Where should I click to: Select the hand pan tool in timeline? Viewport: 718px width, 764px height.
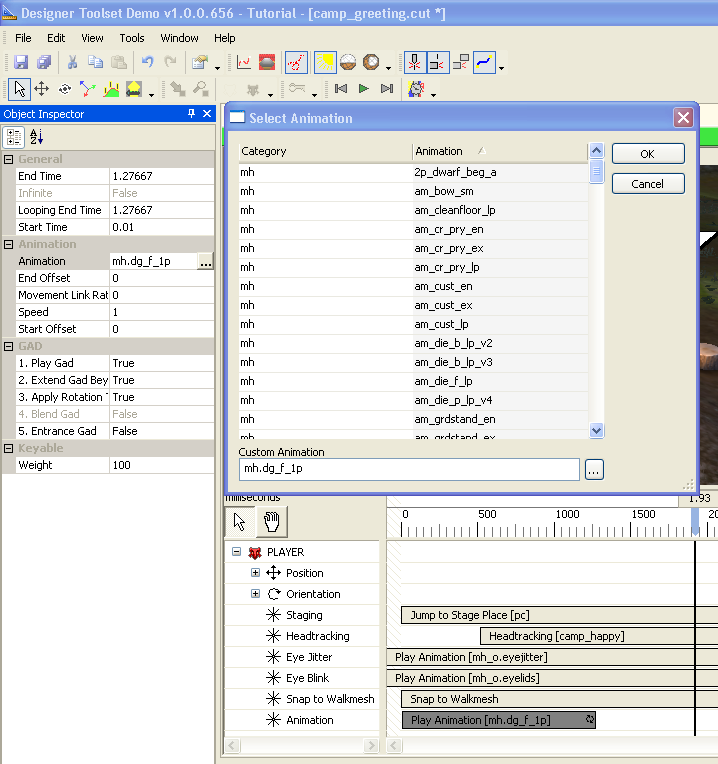coord(271,521)
